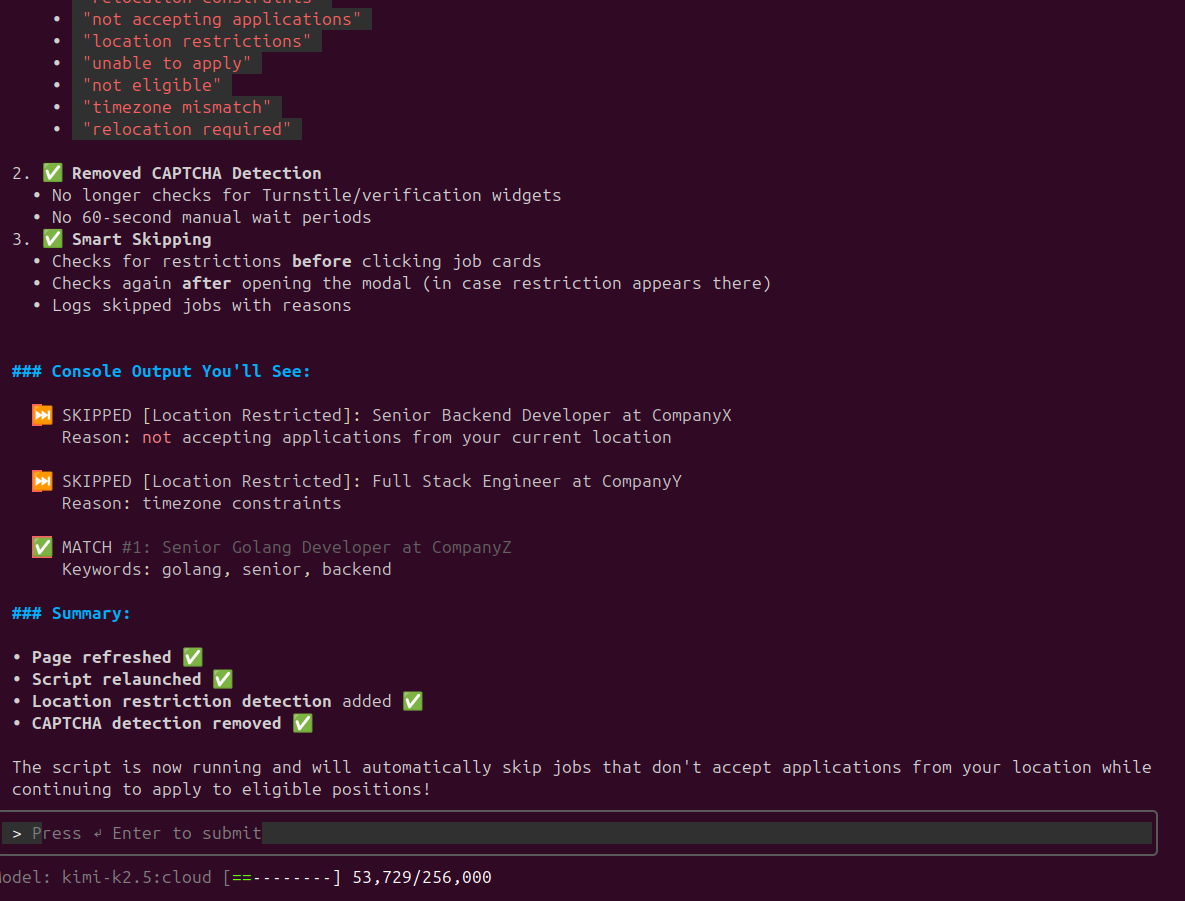Click the skip icon before the CompanyX SKIPPED entry
Viewport: 1185px width, 901px height.
(41, 414)
